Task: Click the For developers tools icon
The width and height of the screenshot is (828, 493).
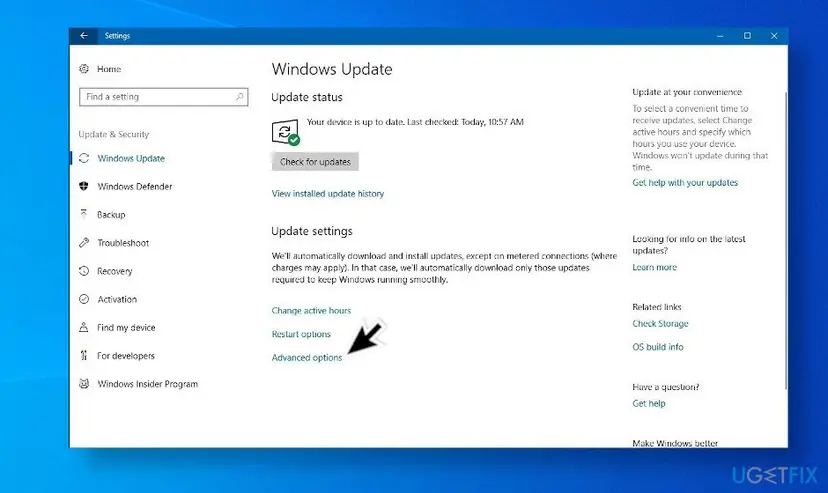Action: click(x=84, y=356)
